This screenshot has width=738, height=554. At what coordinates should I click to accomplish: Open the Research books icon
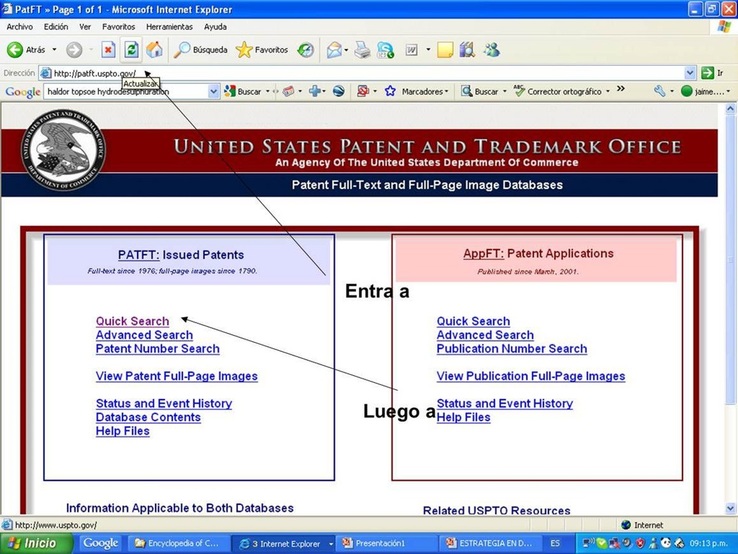[x=467, y=49]
